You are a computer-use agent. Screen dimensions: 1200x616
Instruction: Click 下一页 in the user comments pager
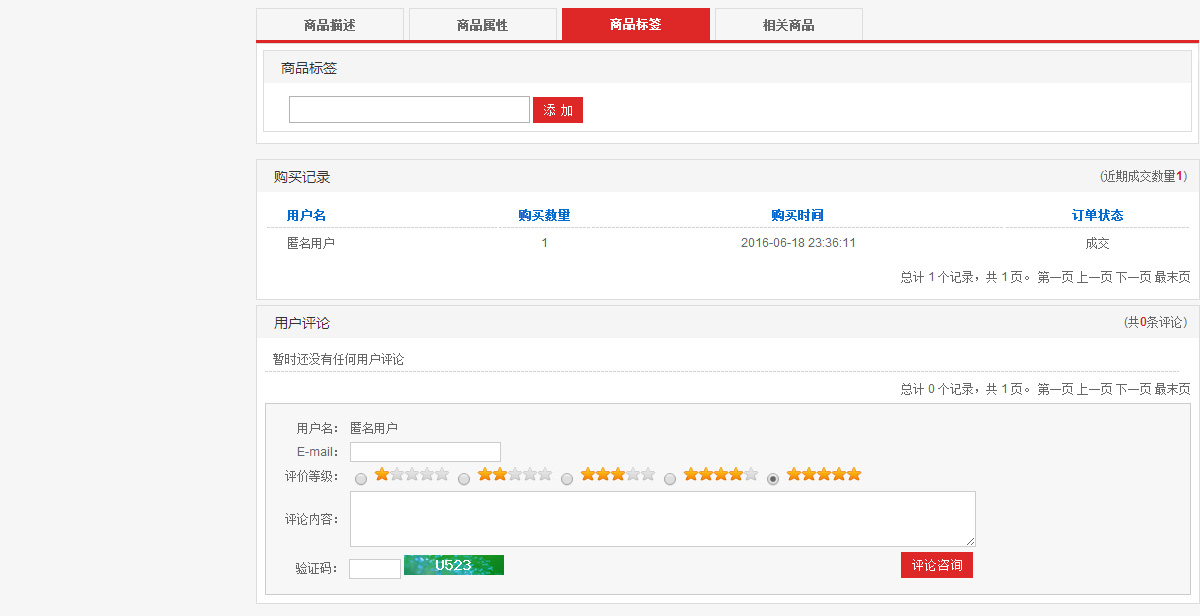(x=1133, y=389)
